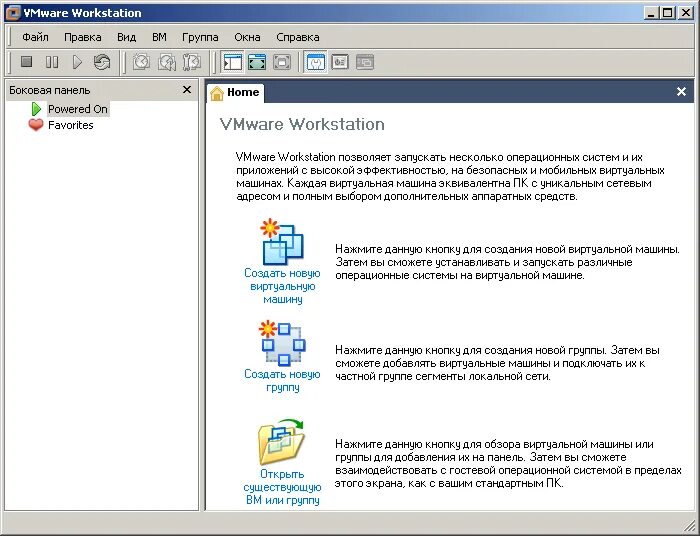
Task: Select the Appliance view toolbar icon
Action: tap(340, 62)
